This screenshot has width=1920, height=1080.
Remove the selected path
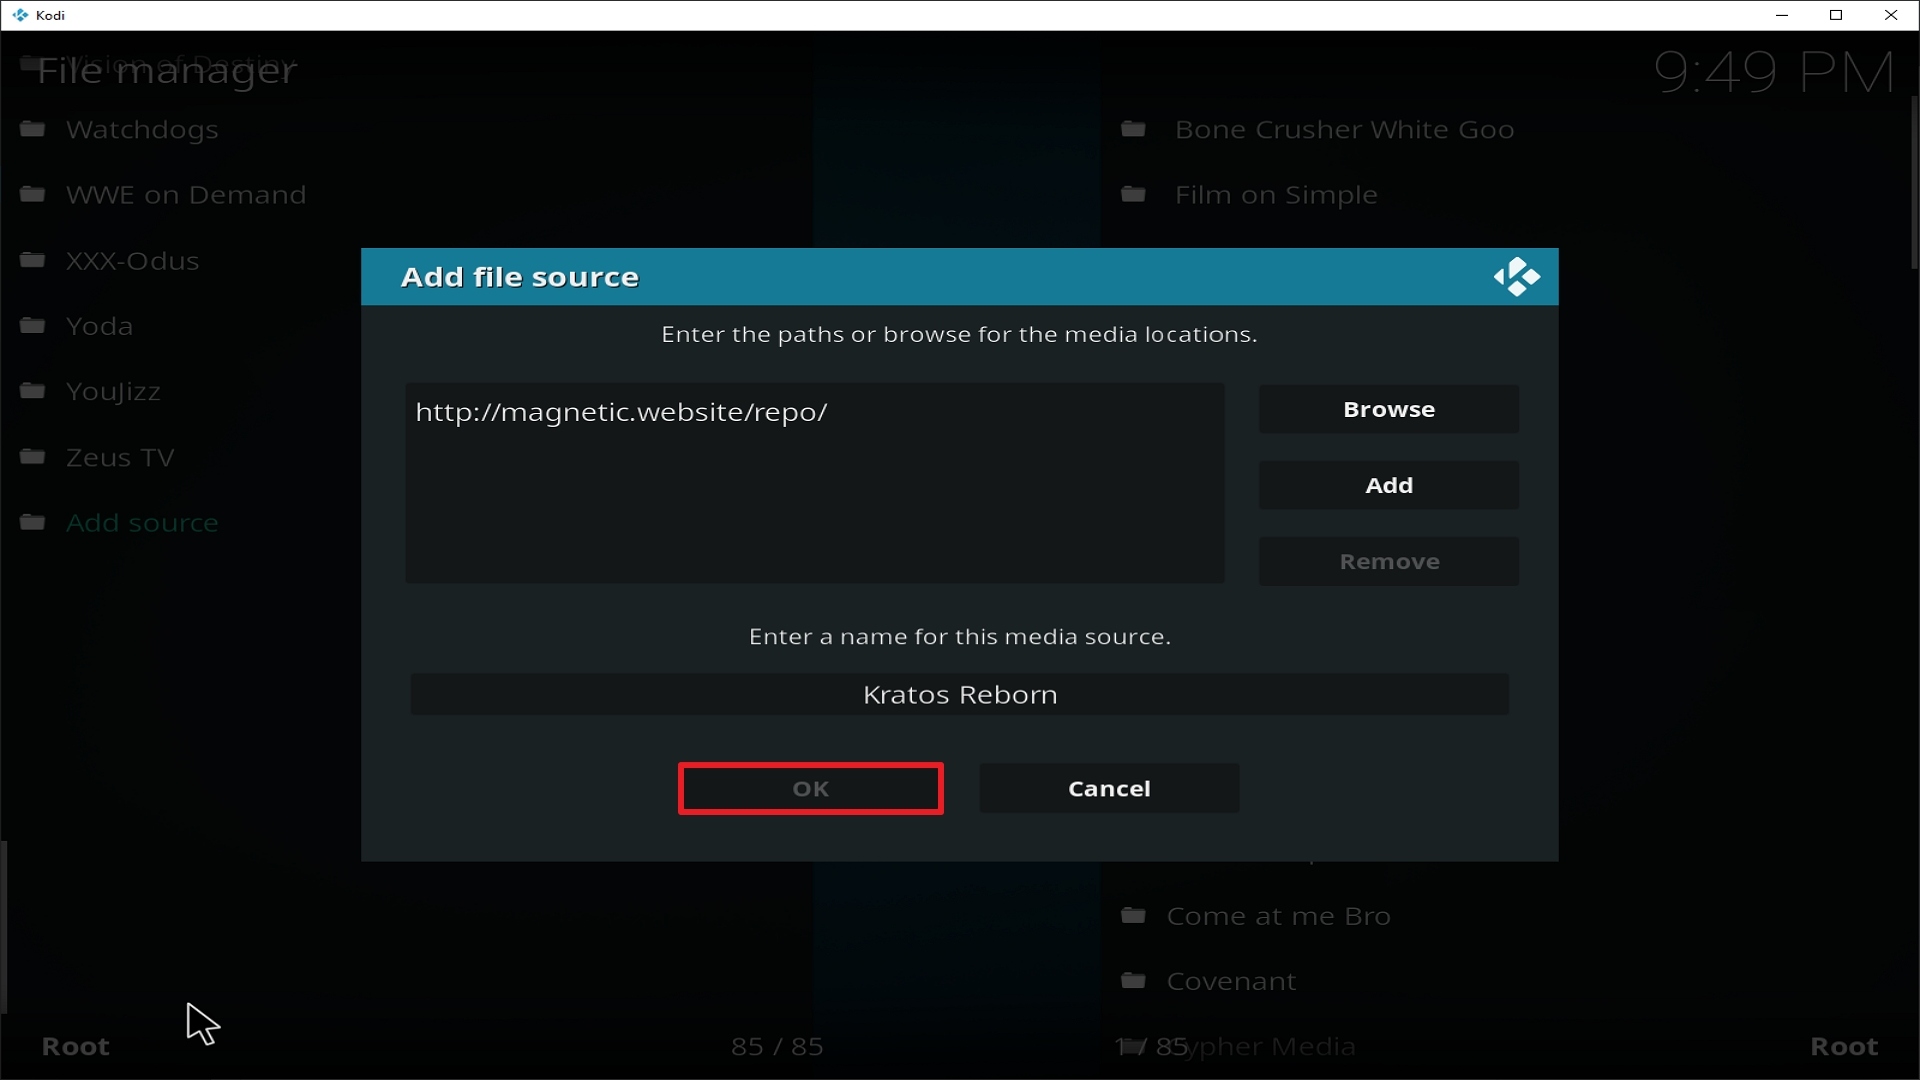click(x=1388, y=561)
